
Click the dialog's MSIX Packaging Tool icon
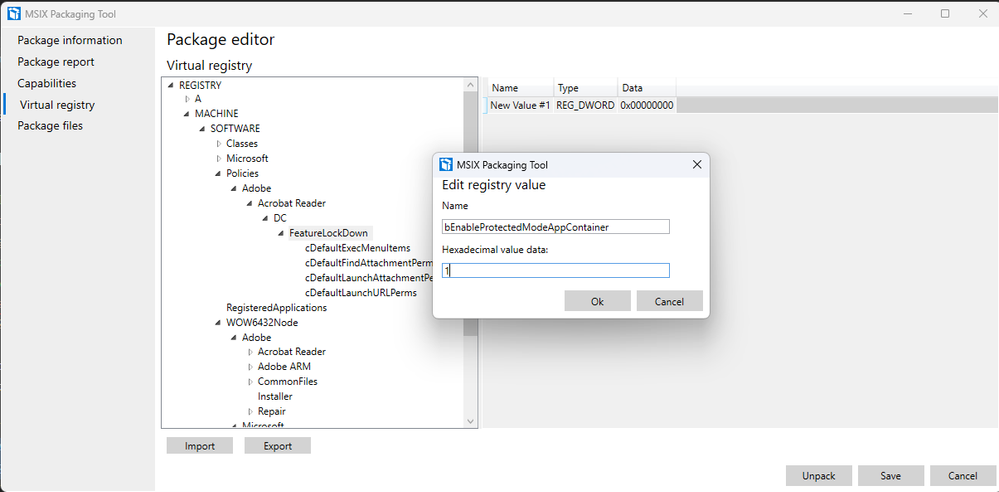(446, 165)
